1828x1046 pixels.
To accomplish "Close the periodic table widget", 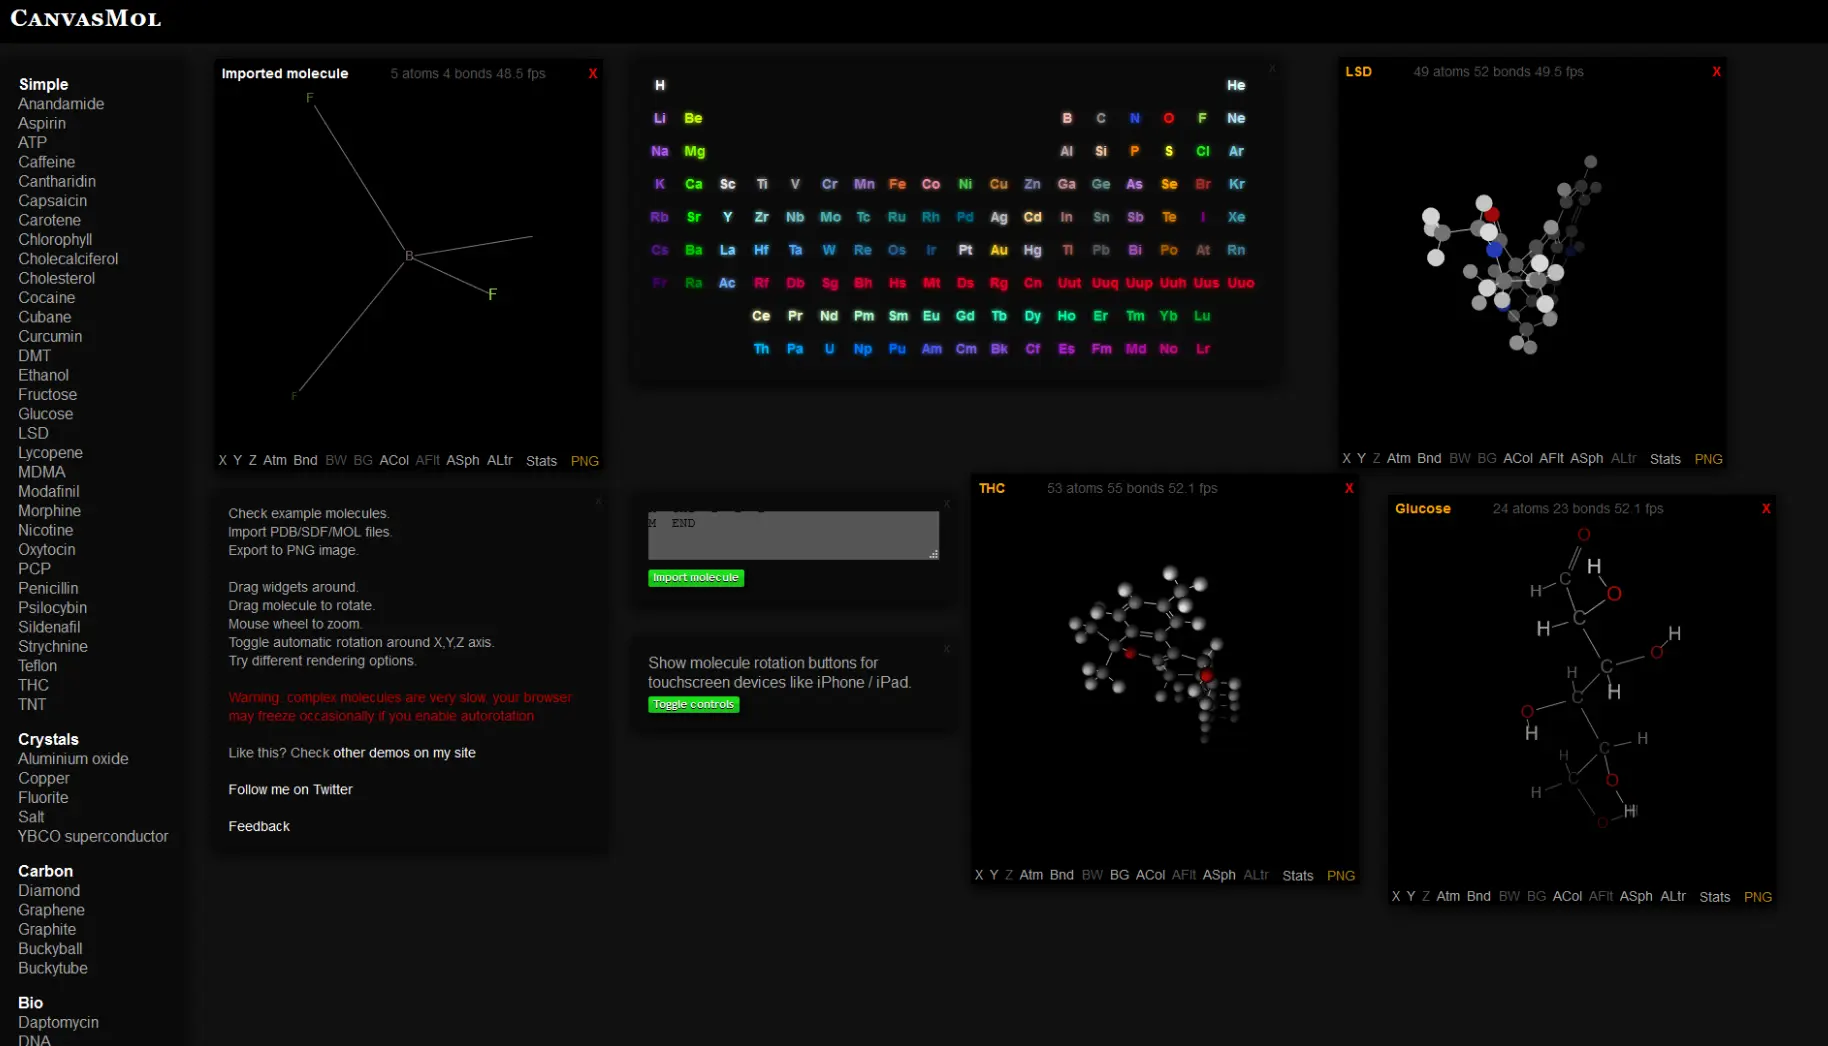I will 1272,69.
